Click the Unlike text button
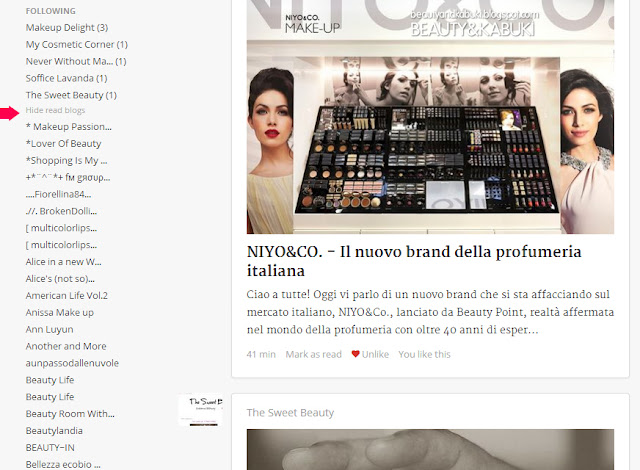 pyautogui.click(x=375, y=354)
